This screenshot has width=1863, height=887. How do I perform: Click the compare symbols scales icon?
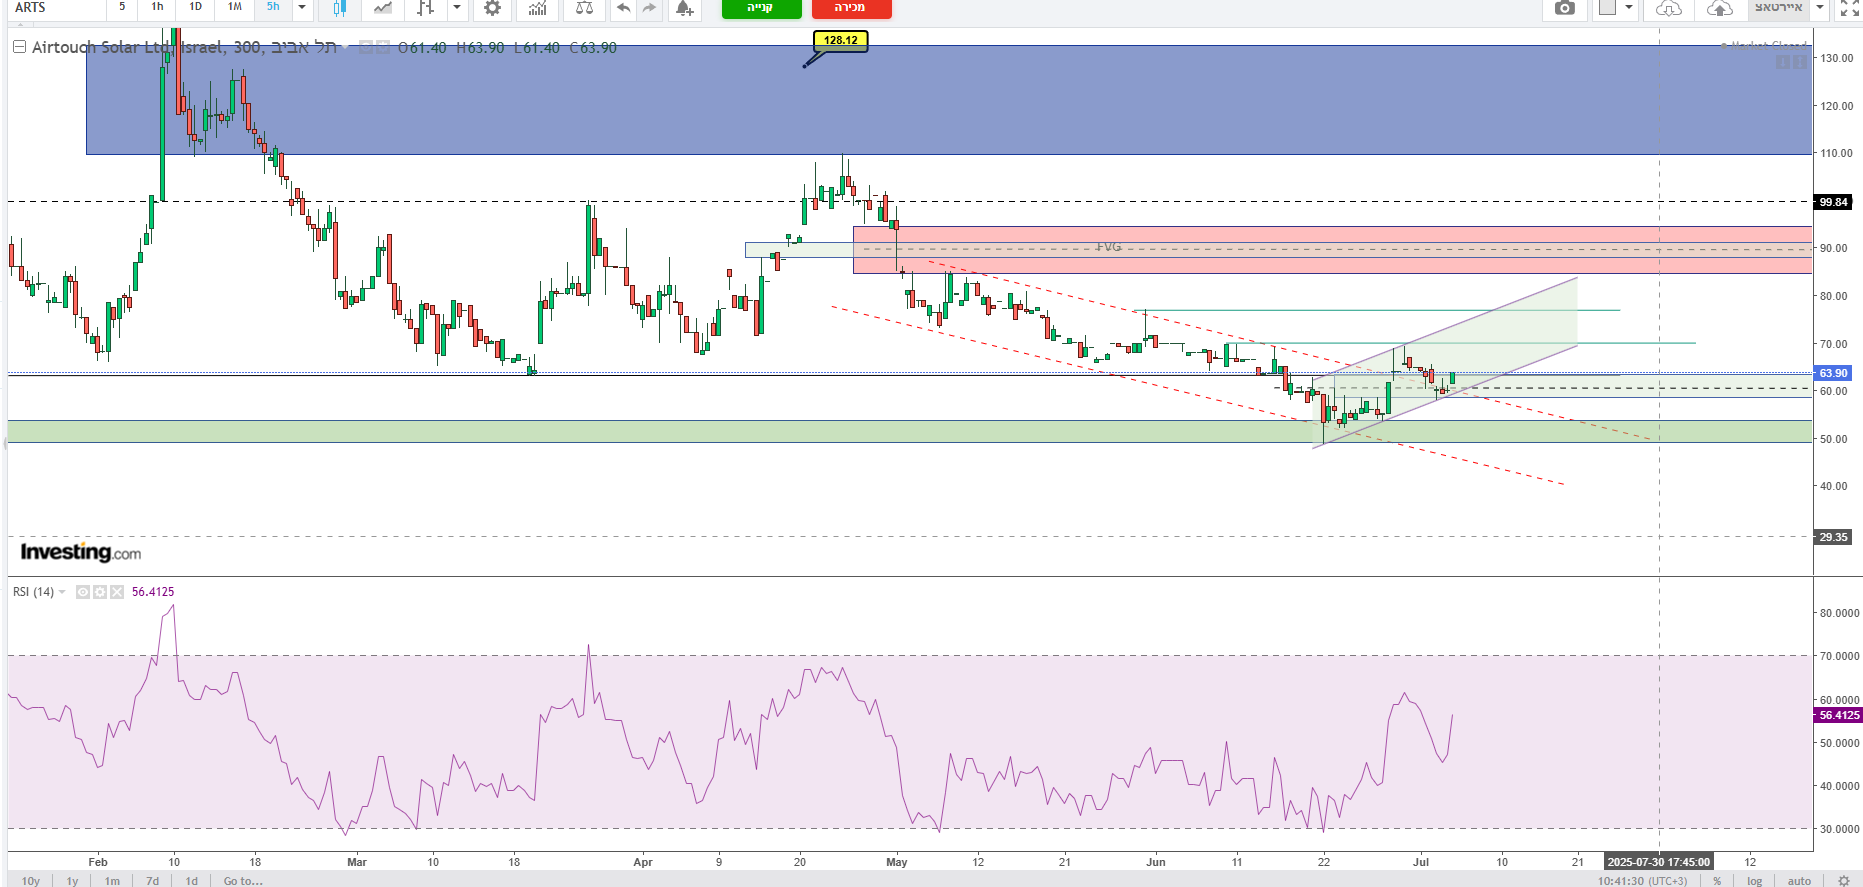click(x=585, y=8)
